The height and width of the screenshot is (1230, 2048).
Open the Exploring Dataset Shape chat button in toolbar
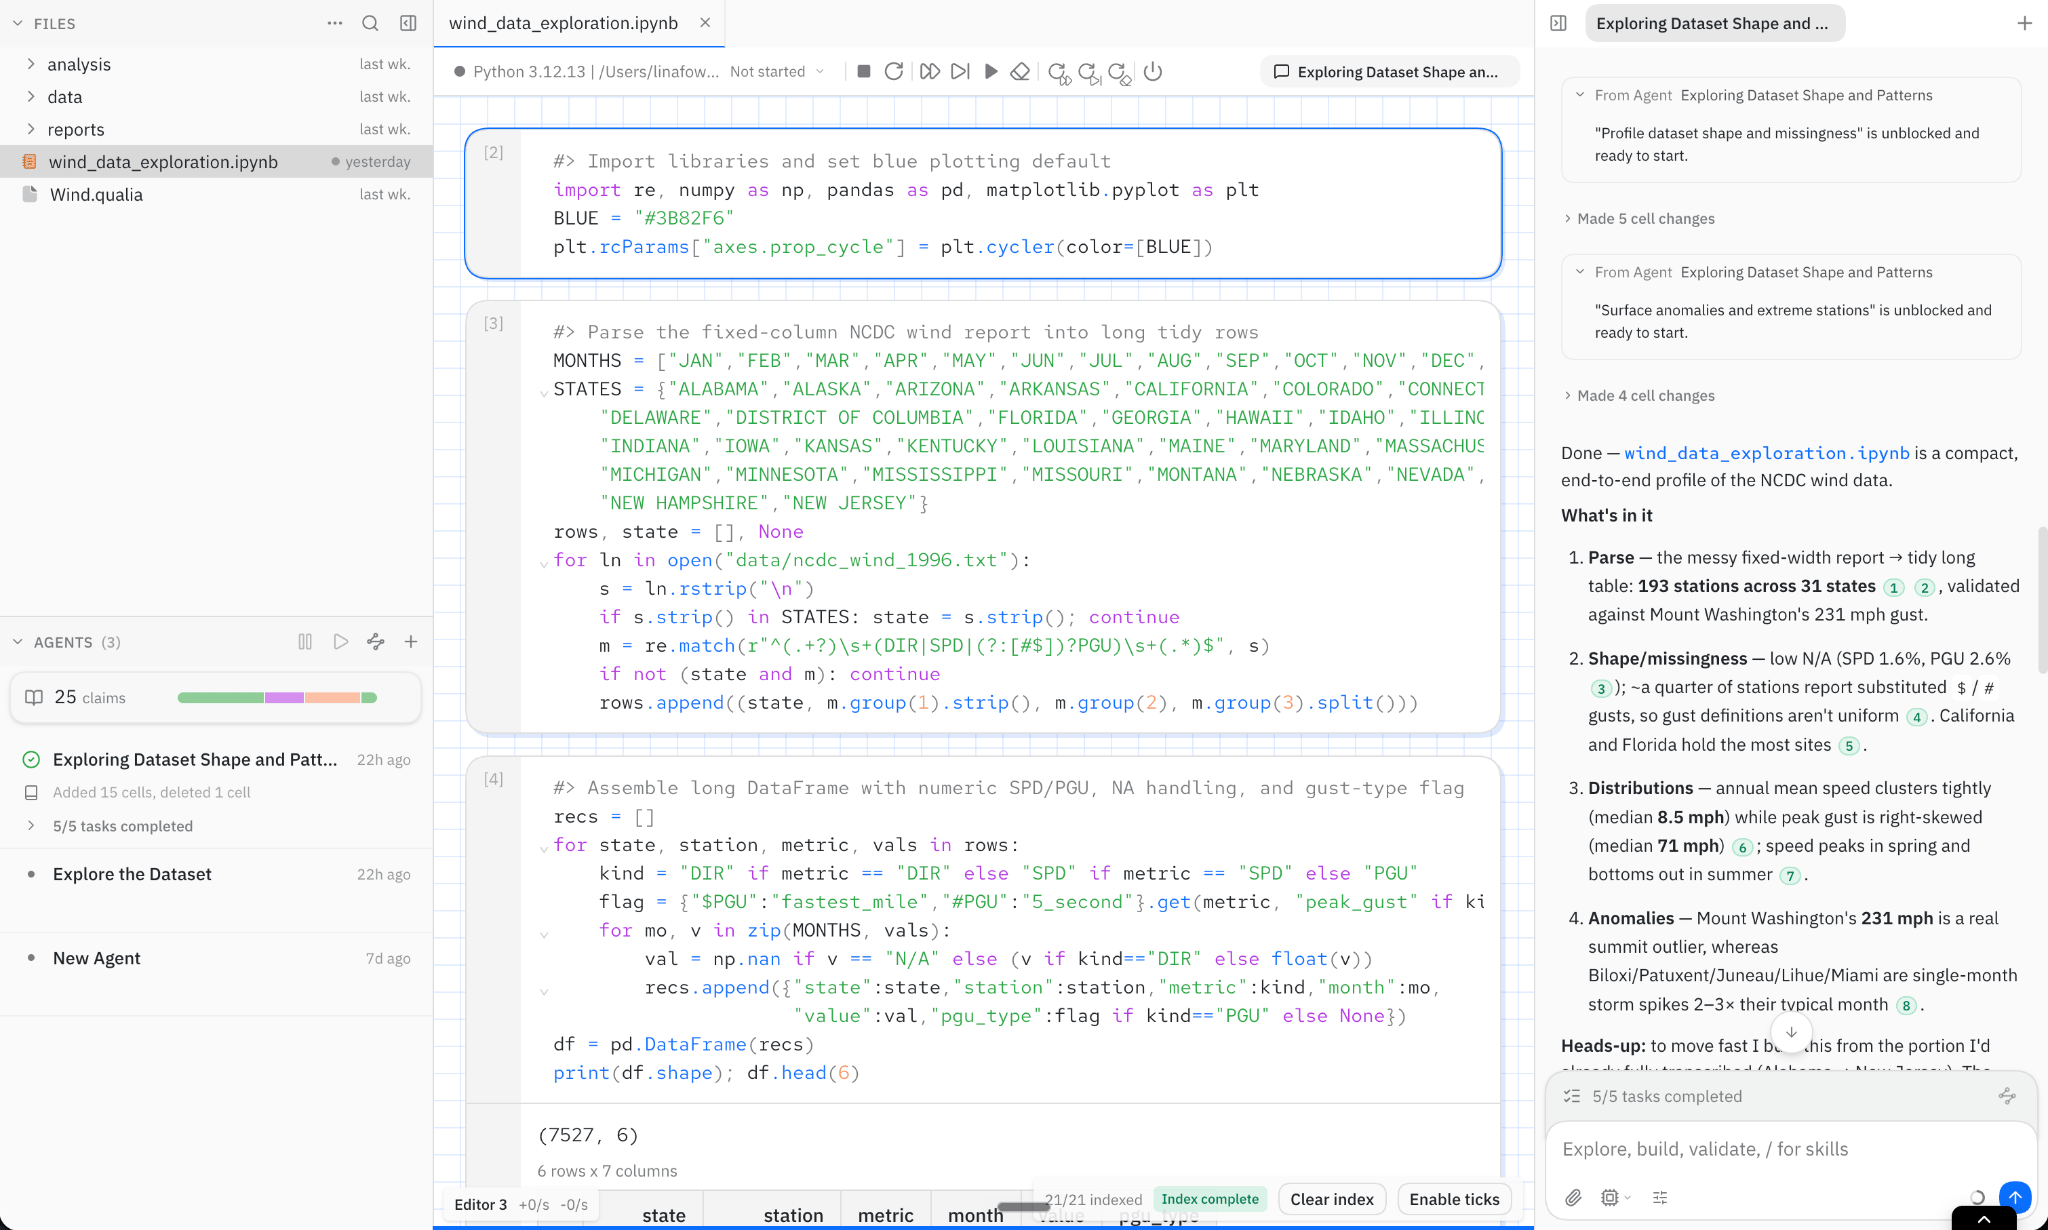(1390, 71)
